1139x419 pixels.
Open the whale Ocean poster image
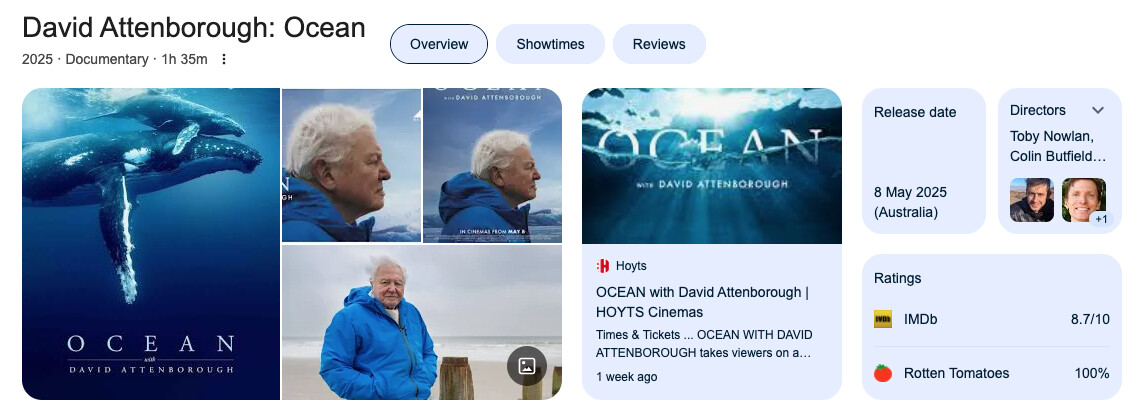[151, 244]
